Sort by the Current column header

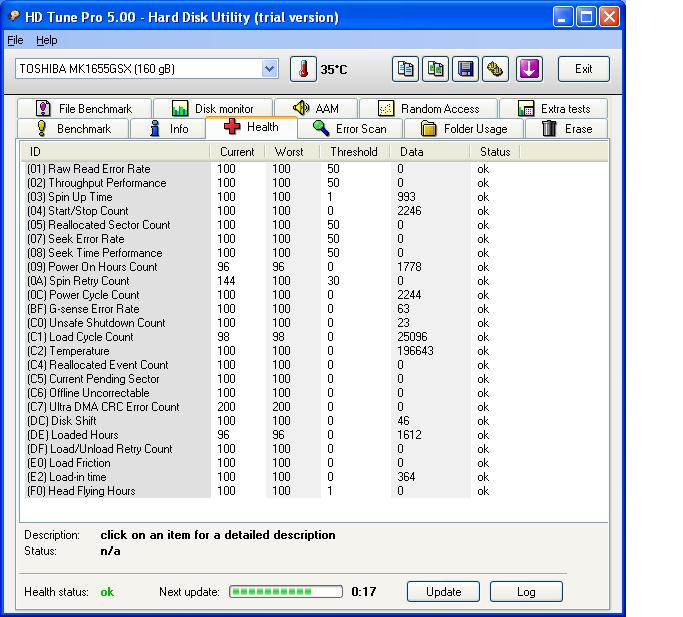coord(237,152)
